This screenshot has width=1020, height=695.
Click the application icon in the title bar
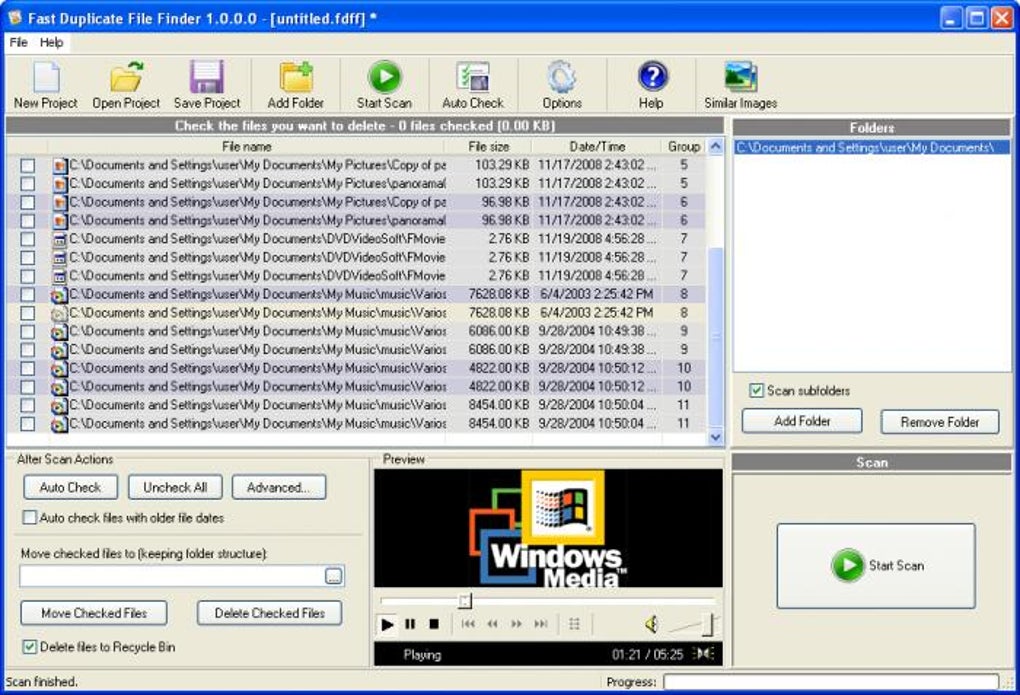(x=15, y=18)
